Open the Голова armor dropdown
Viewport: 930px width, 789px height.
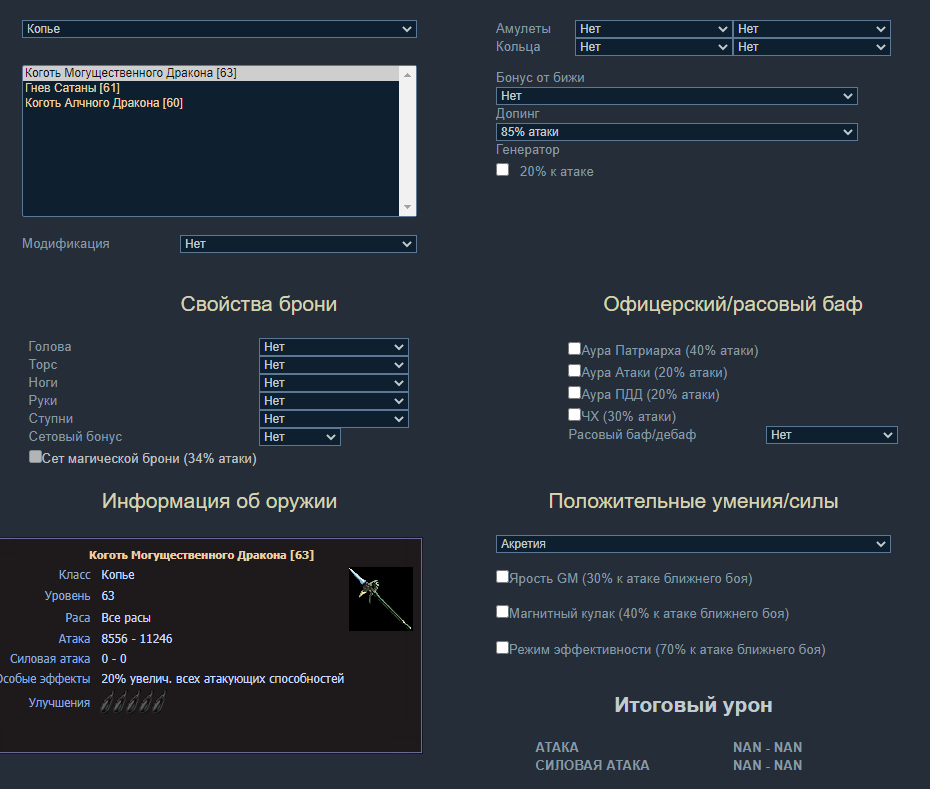(x=333, y=347)
